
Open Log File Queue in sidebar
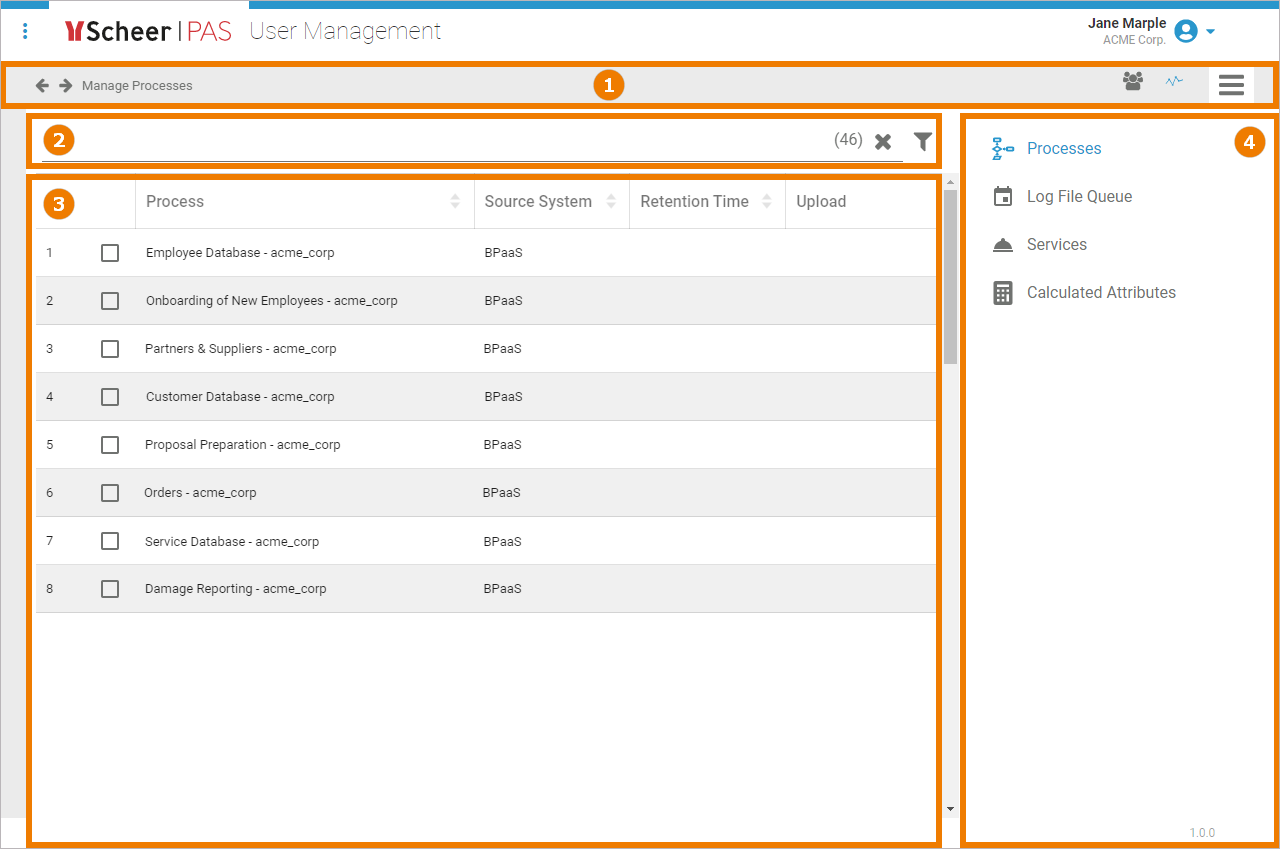1079,197
